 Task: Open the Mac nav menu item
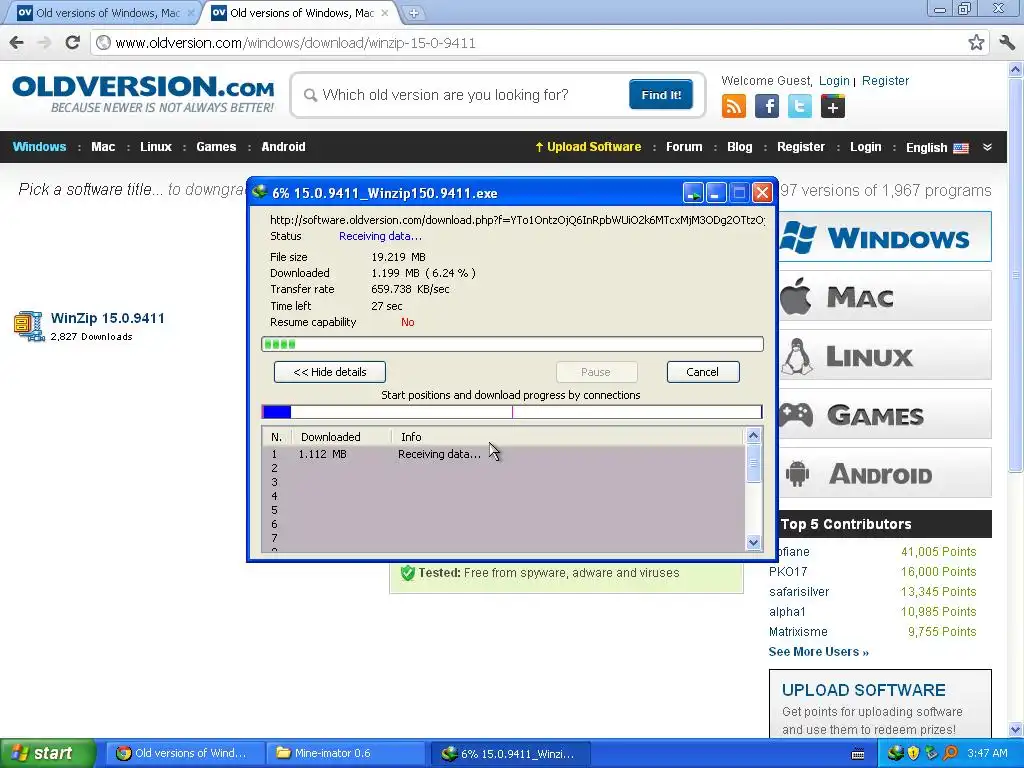pyautogui.click(x=103, y=146)
